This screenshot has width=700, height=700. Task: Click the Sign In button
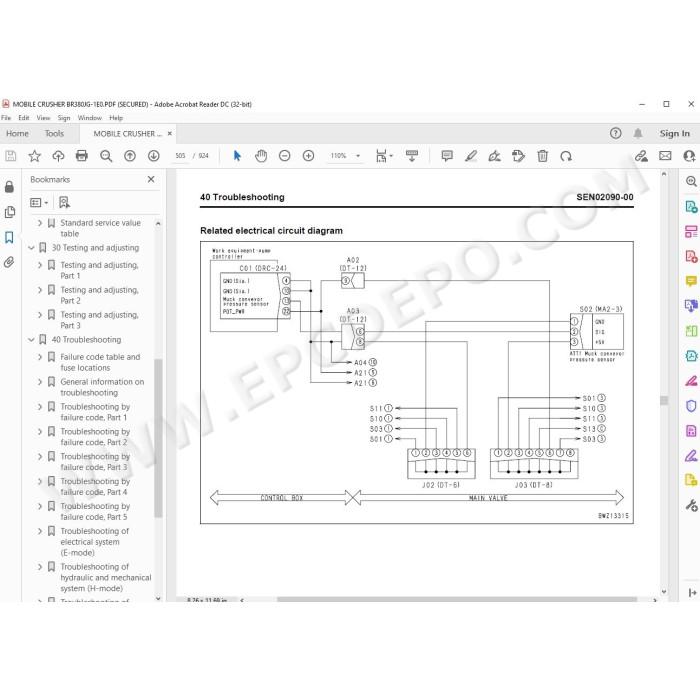click(x=675, y=133)
